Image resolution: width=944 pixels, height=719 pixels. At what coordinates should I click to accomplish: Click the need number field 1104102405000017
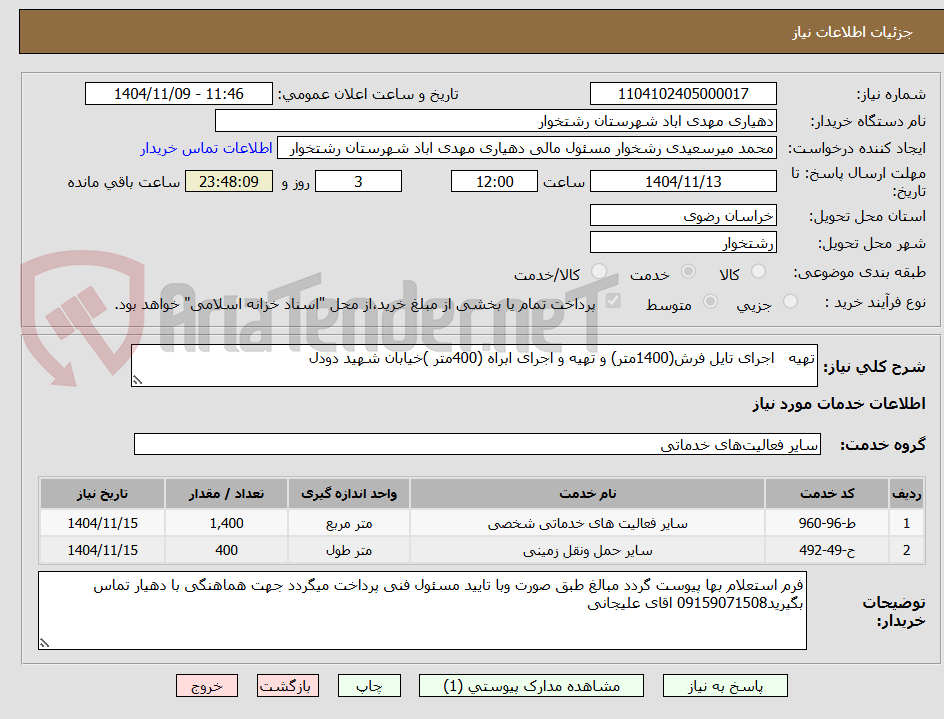pyautogui.click(x=683, y=94)
